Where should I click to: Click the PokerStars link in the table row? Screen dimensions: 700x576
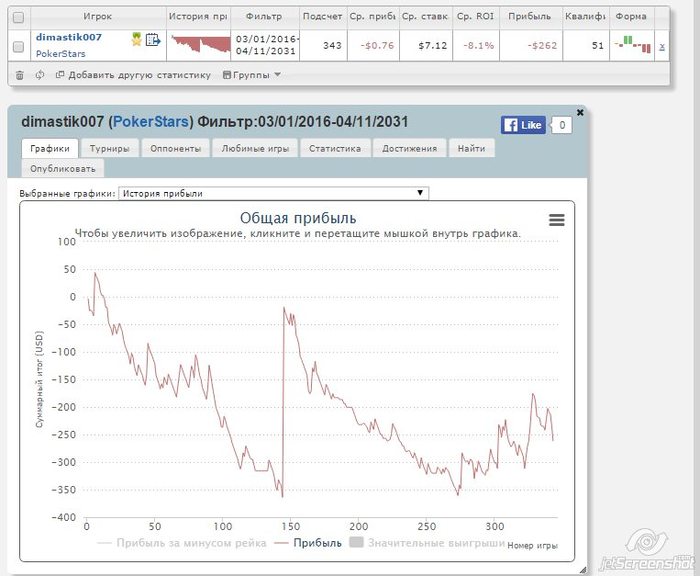click(x=60, y=54)
